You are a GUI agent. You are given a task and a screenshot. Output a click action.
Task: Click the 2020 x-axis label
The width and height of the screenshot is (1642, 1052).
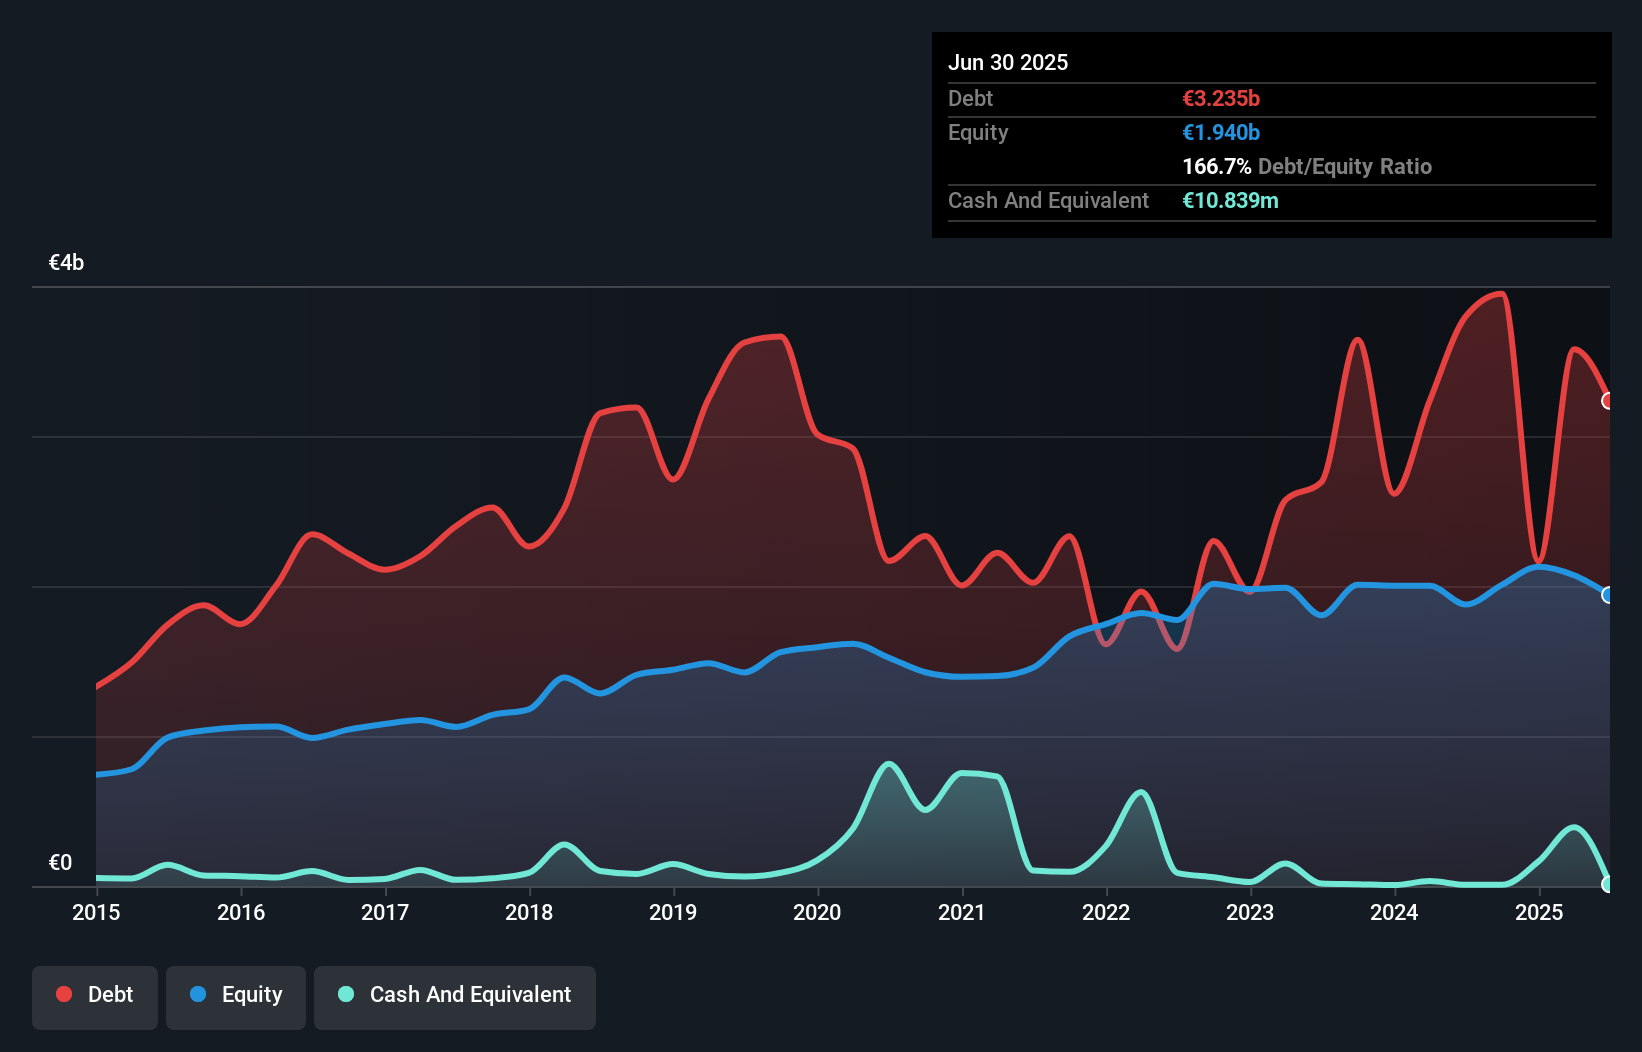click(817, 912)
